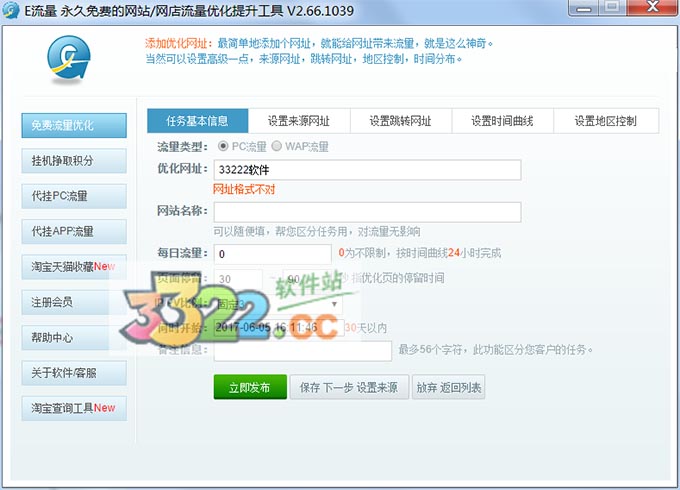Open 注册会员 sidebar item
Image resolution: width=680 pixels, height=490 pixels.
74,302
